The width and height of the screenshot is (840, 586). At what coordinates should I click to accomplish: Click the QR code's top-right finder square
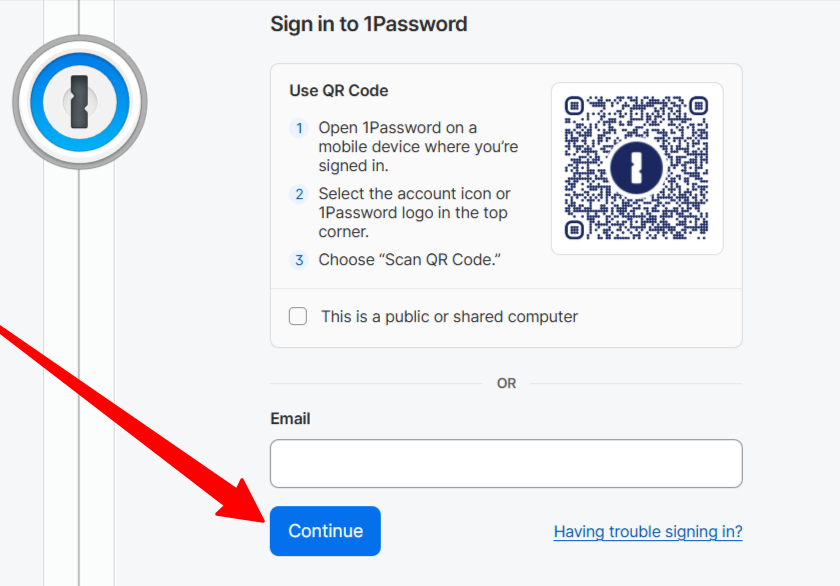click(699, 106)
